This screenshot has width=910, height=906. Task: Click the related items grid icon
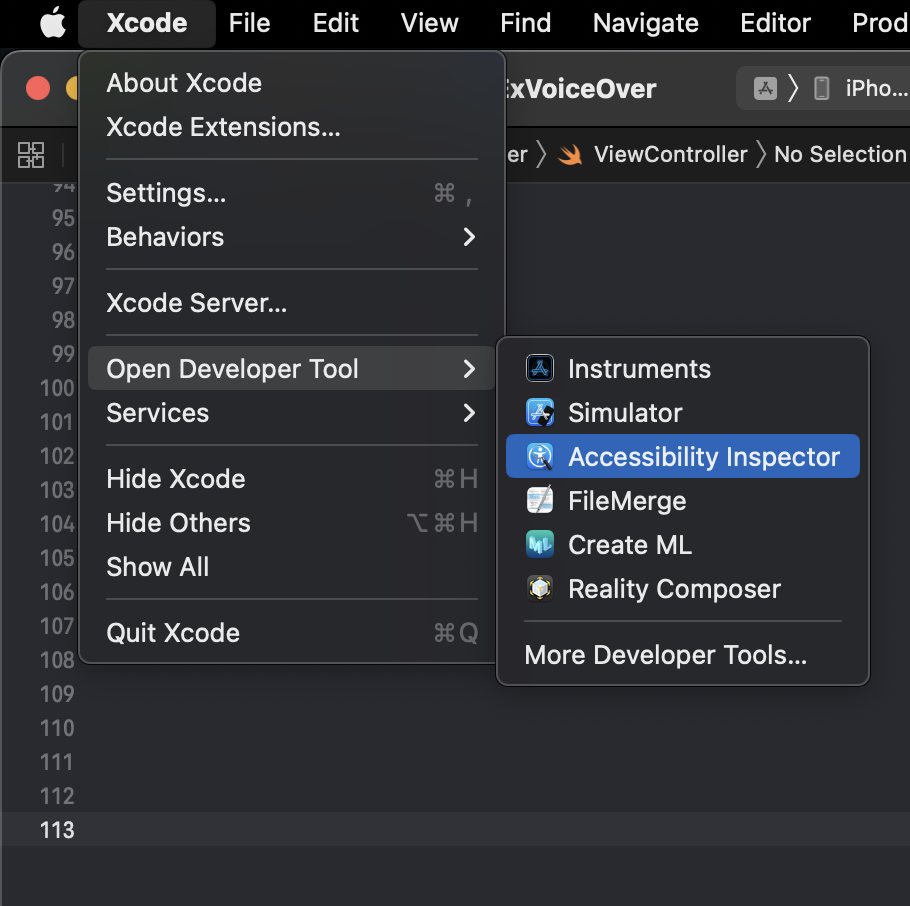31,155
